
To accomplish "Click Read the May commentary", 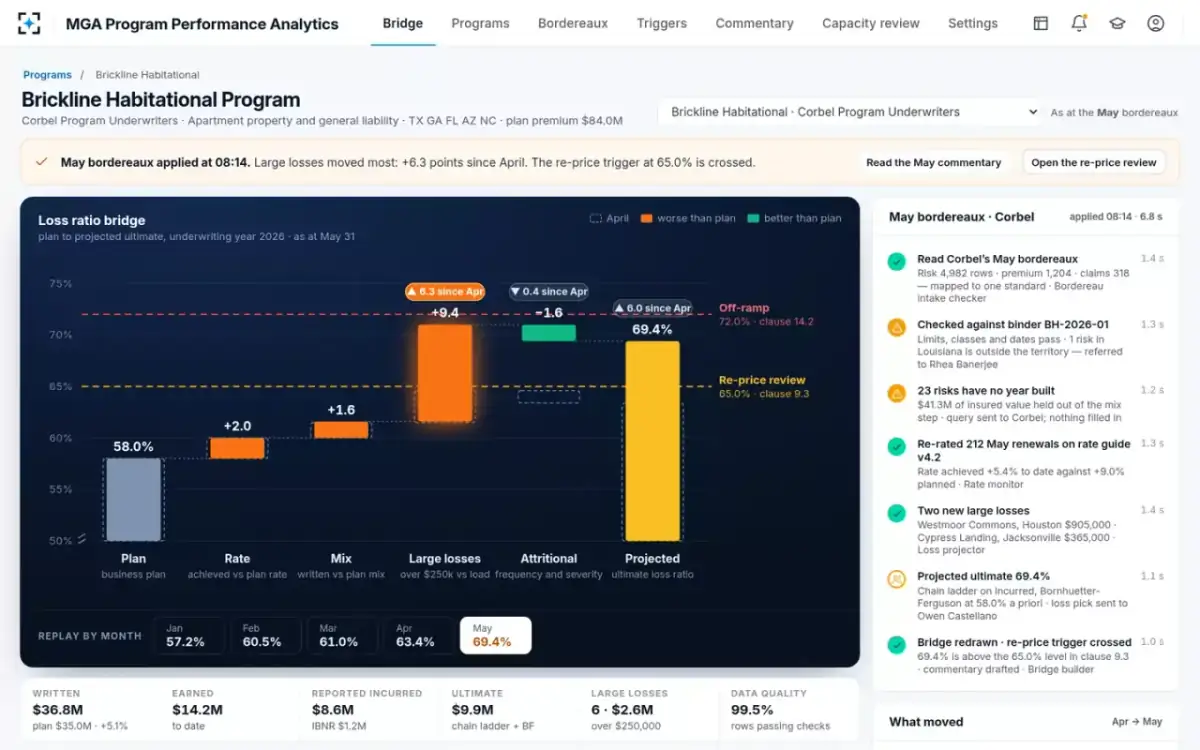I will click(934, 162).
